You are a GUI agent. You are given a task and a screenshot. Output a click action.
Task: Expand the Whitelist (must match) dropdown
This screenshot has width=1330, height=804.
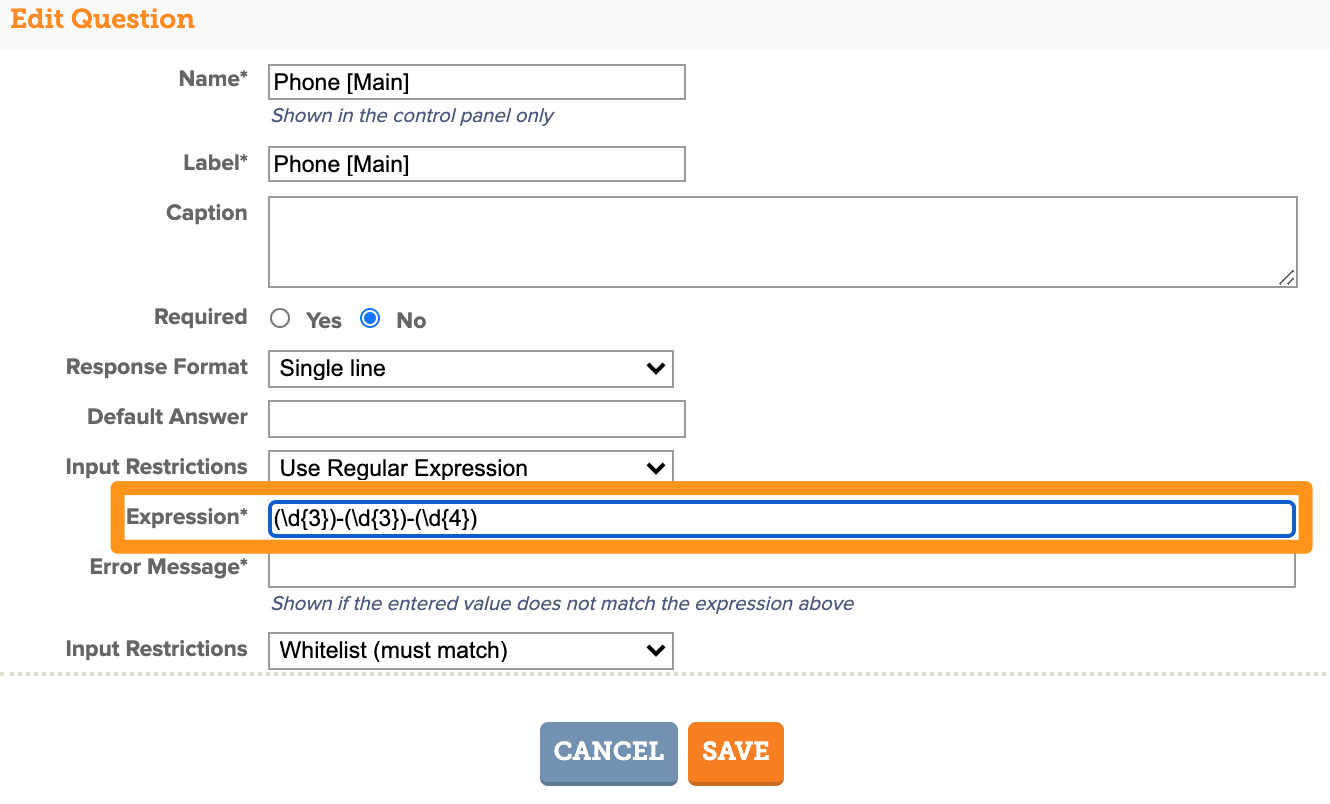[x=471, y=651]
